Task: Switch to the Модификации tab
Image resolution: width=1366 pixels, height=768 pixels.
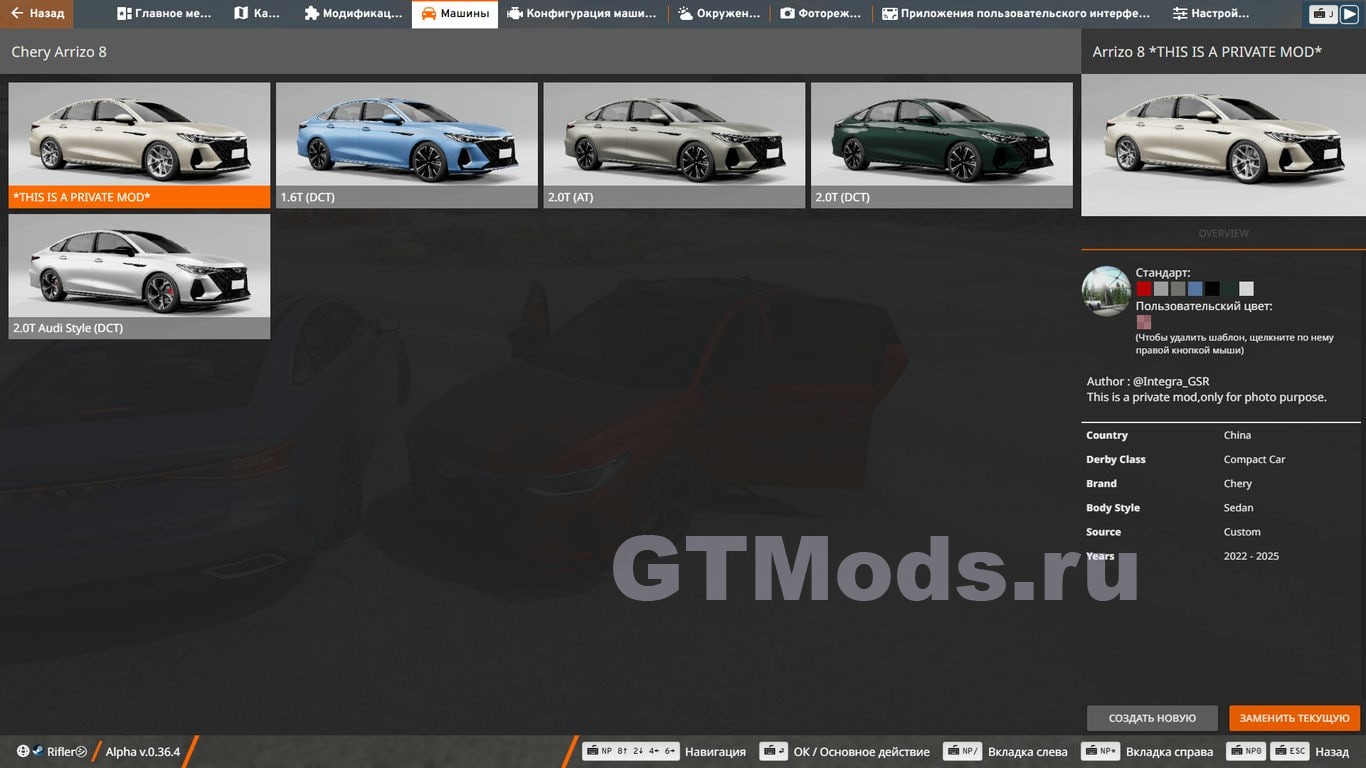Action: 353,14
